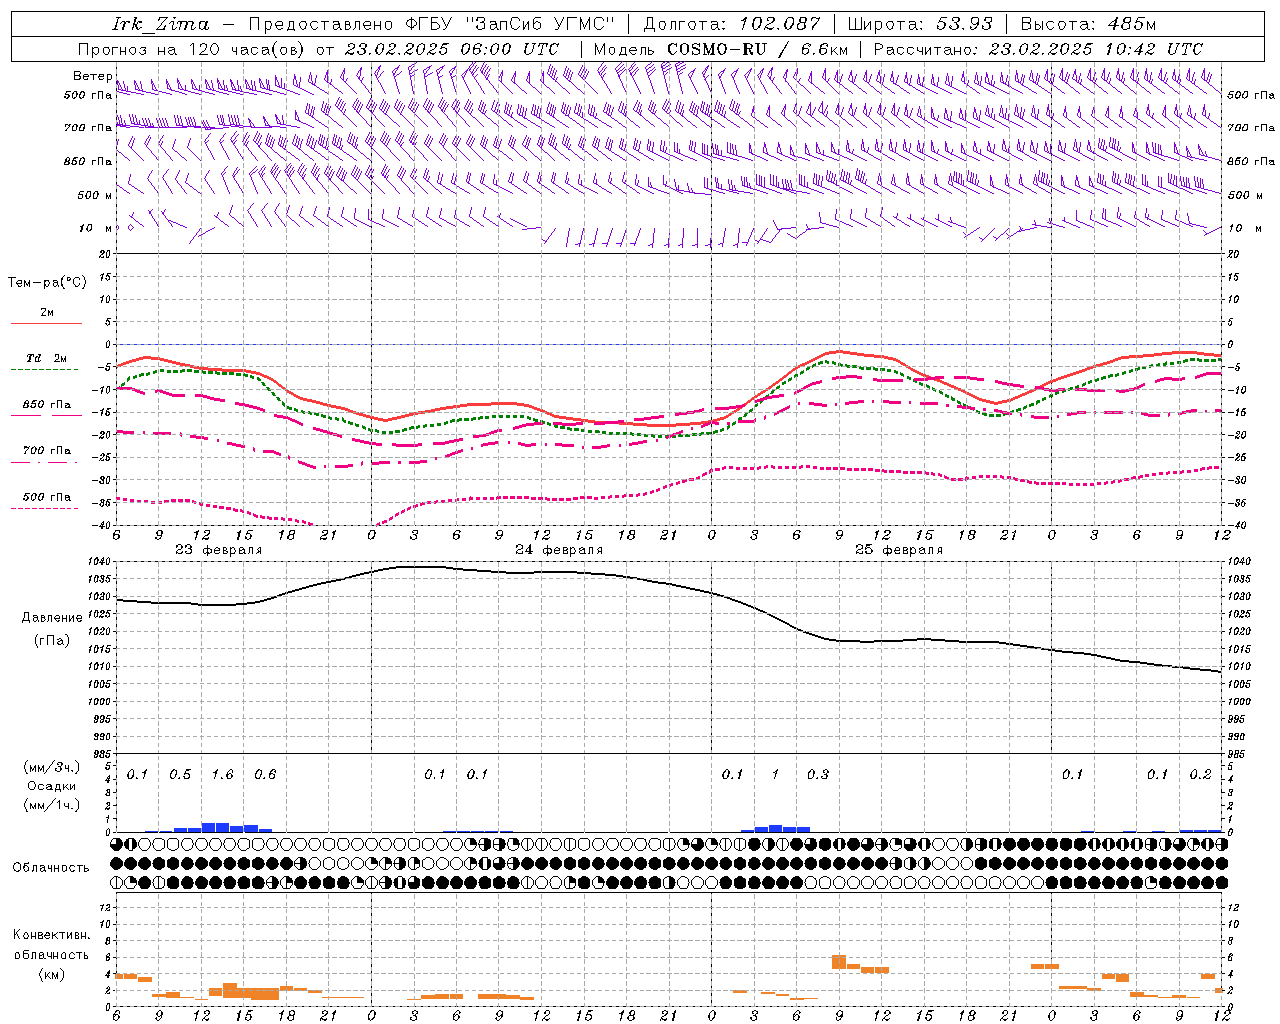Click the Облачность panel label
This screenshot has height=1024, width=1280.
(51, 868)
